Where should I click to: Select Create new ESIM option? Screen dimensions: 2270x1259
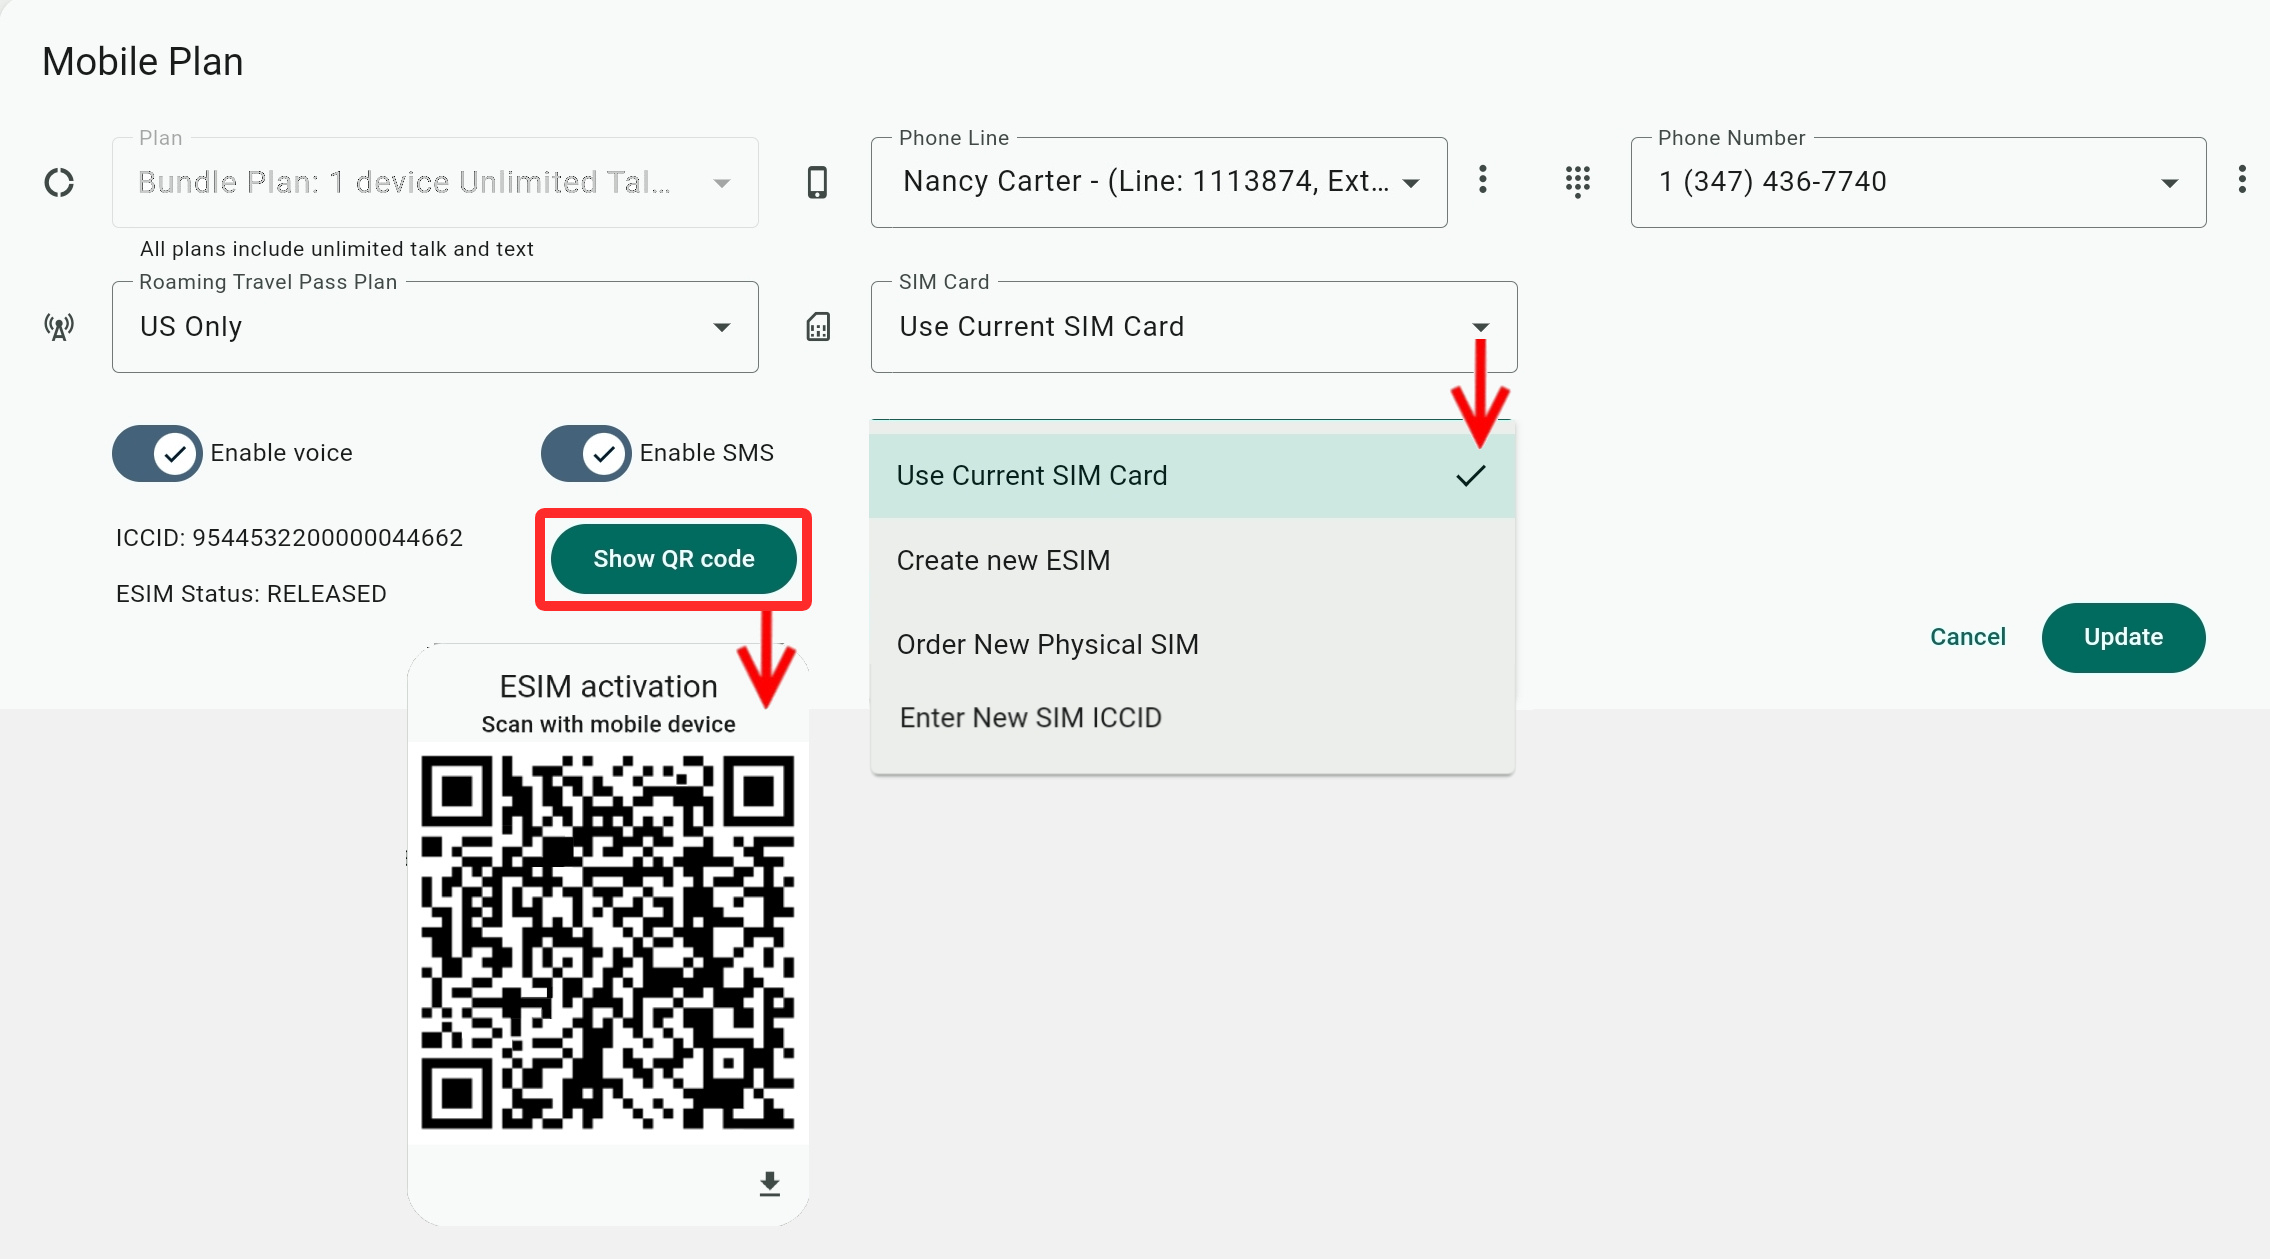coord(1003,560)
